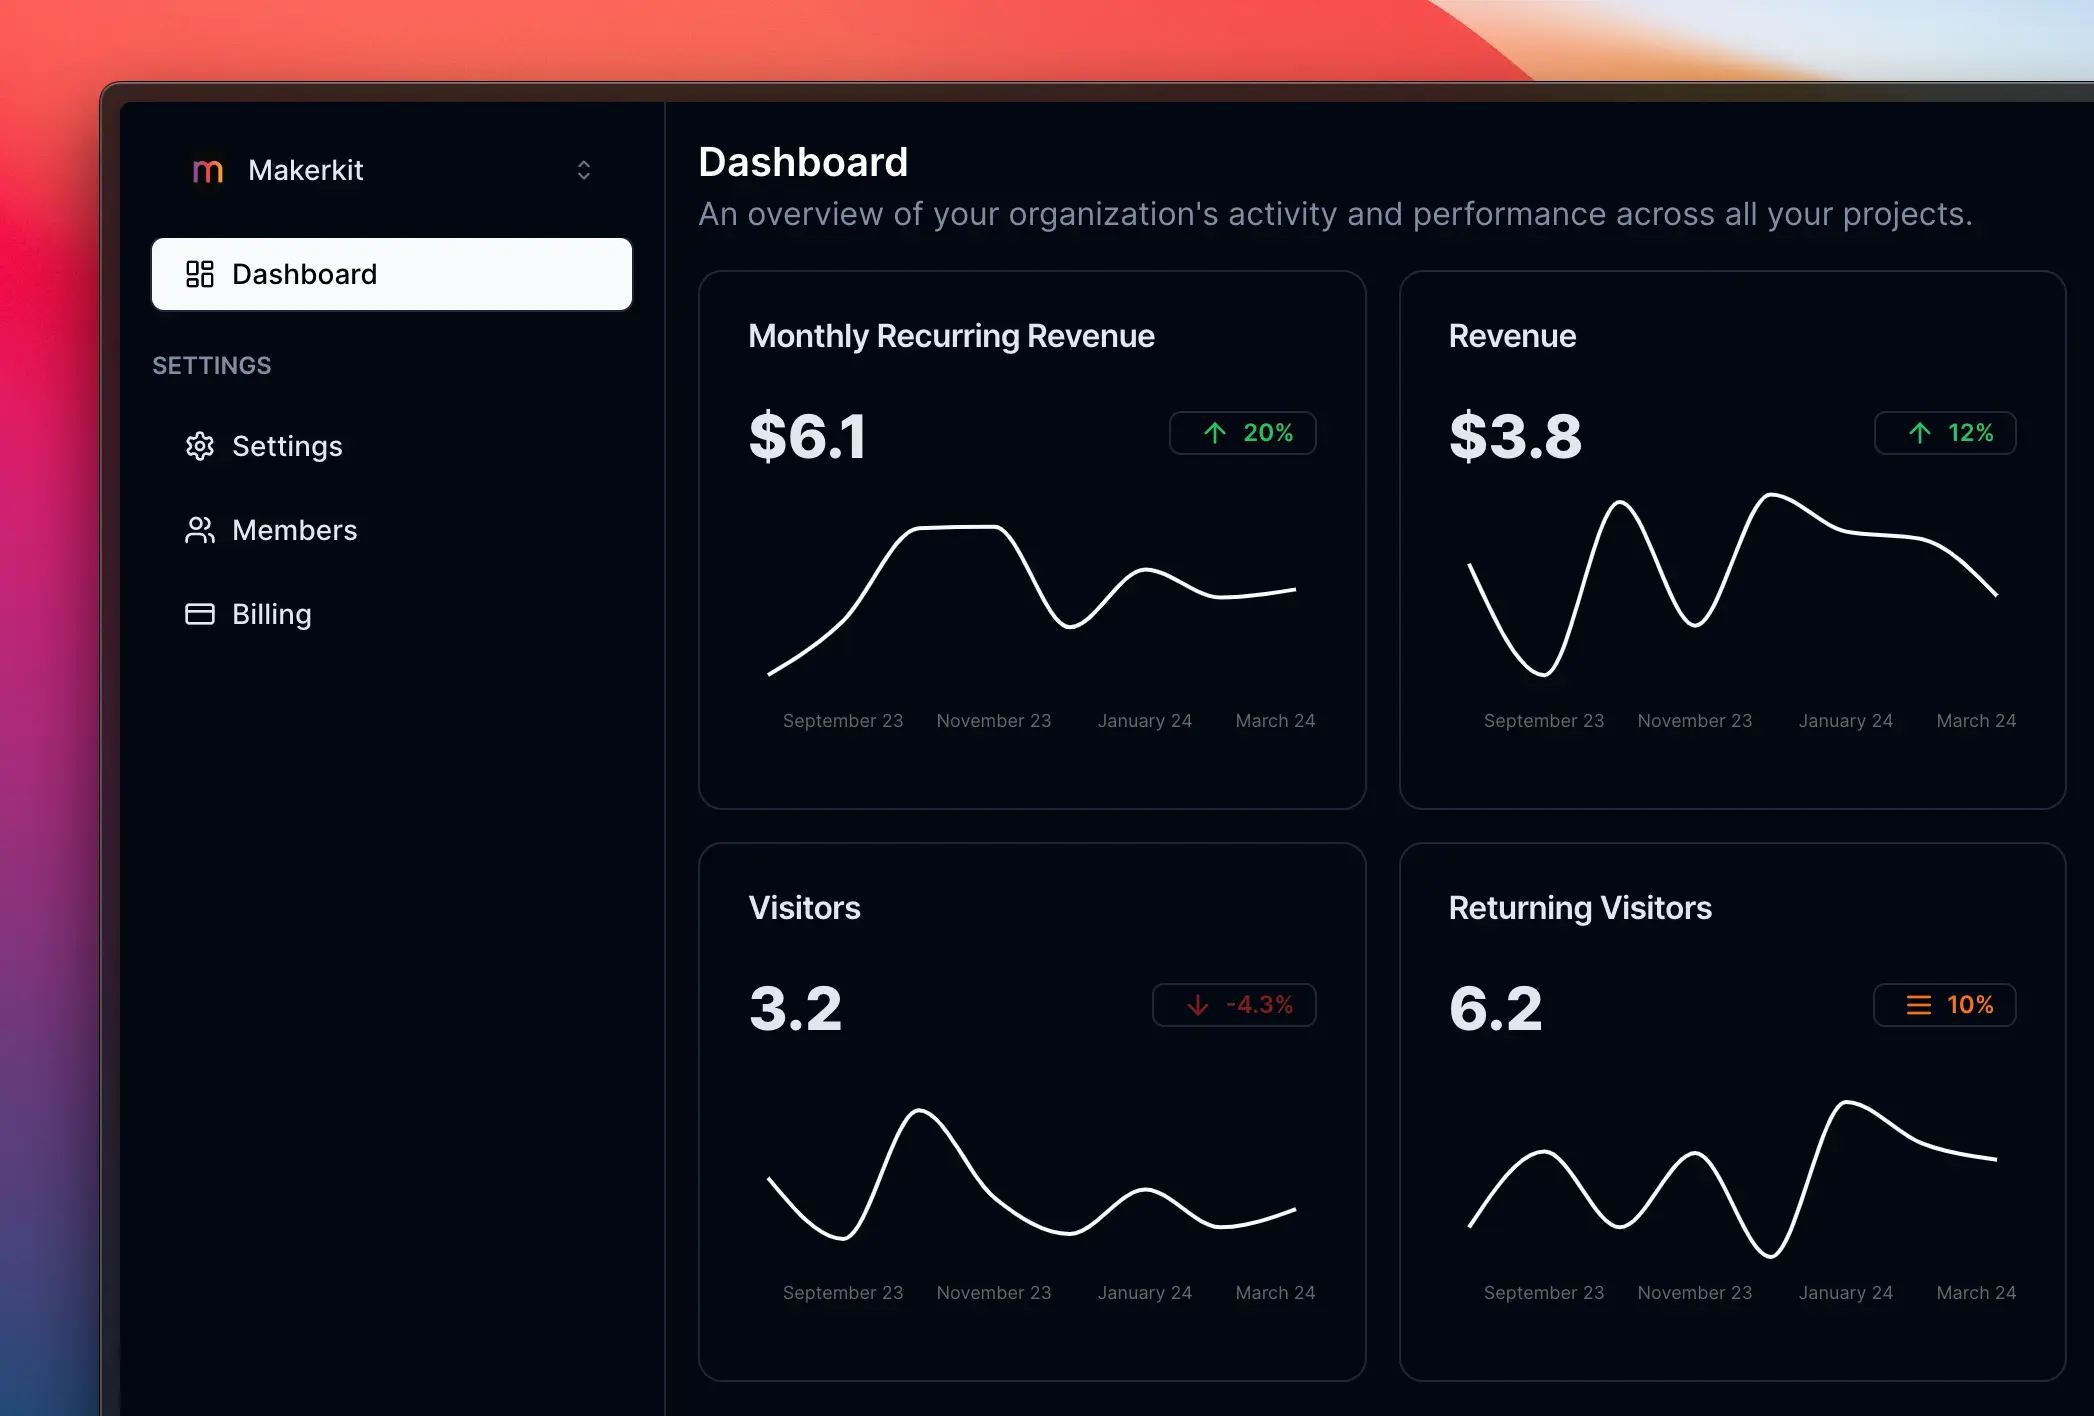Click the red down arrow in -4.3% badge

pyautogui.click(x=1198, y=1005)
